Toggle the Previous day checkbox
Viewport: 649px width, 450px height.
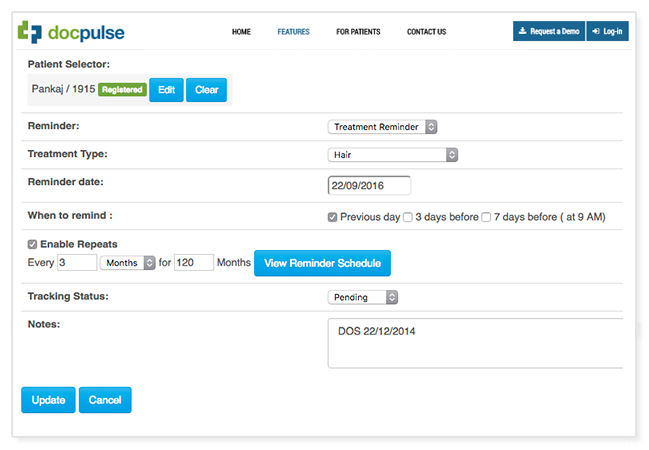332,217
